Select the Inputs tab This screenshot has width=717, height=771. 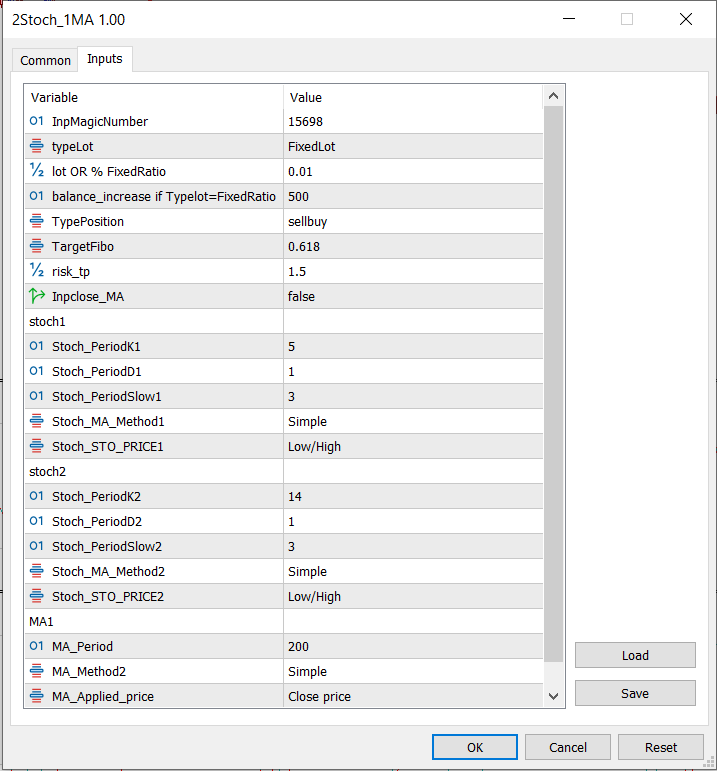click(105, 59)
